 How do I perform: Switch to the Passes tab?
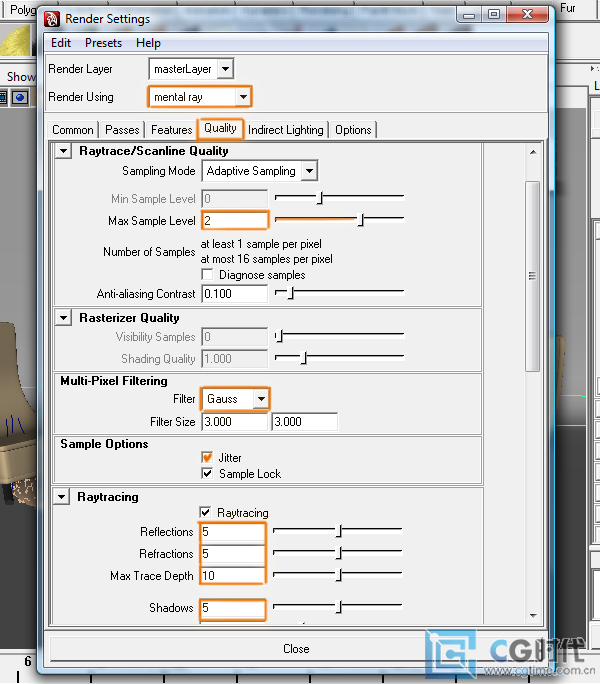click(122, 130)
